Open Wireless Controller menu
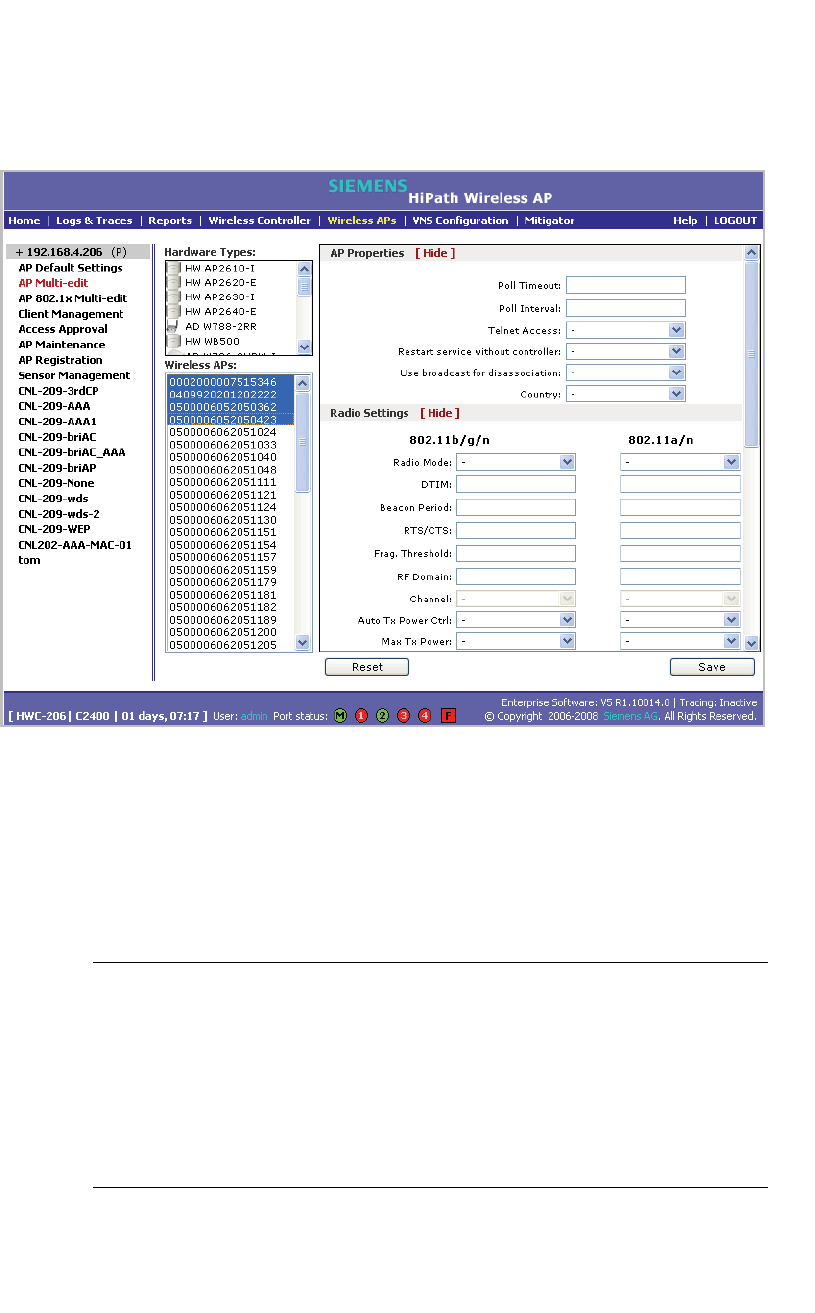This screenshot has width=815, height=1313. tap(260, 221)
